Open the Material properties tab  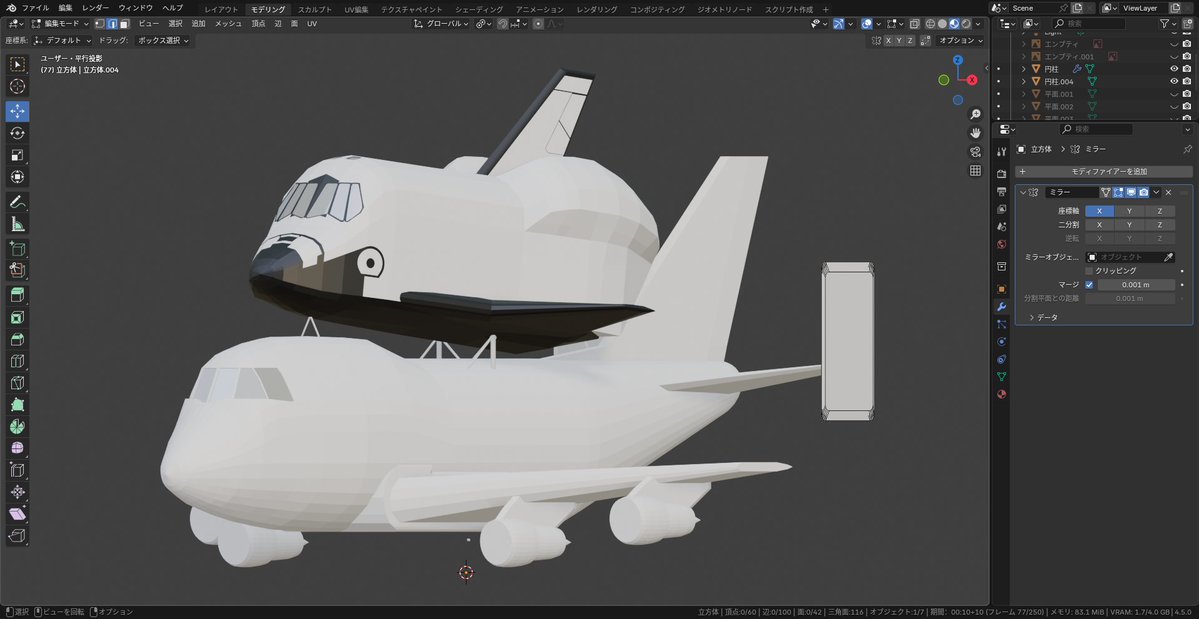[1002, 394]
